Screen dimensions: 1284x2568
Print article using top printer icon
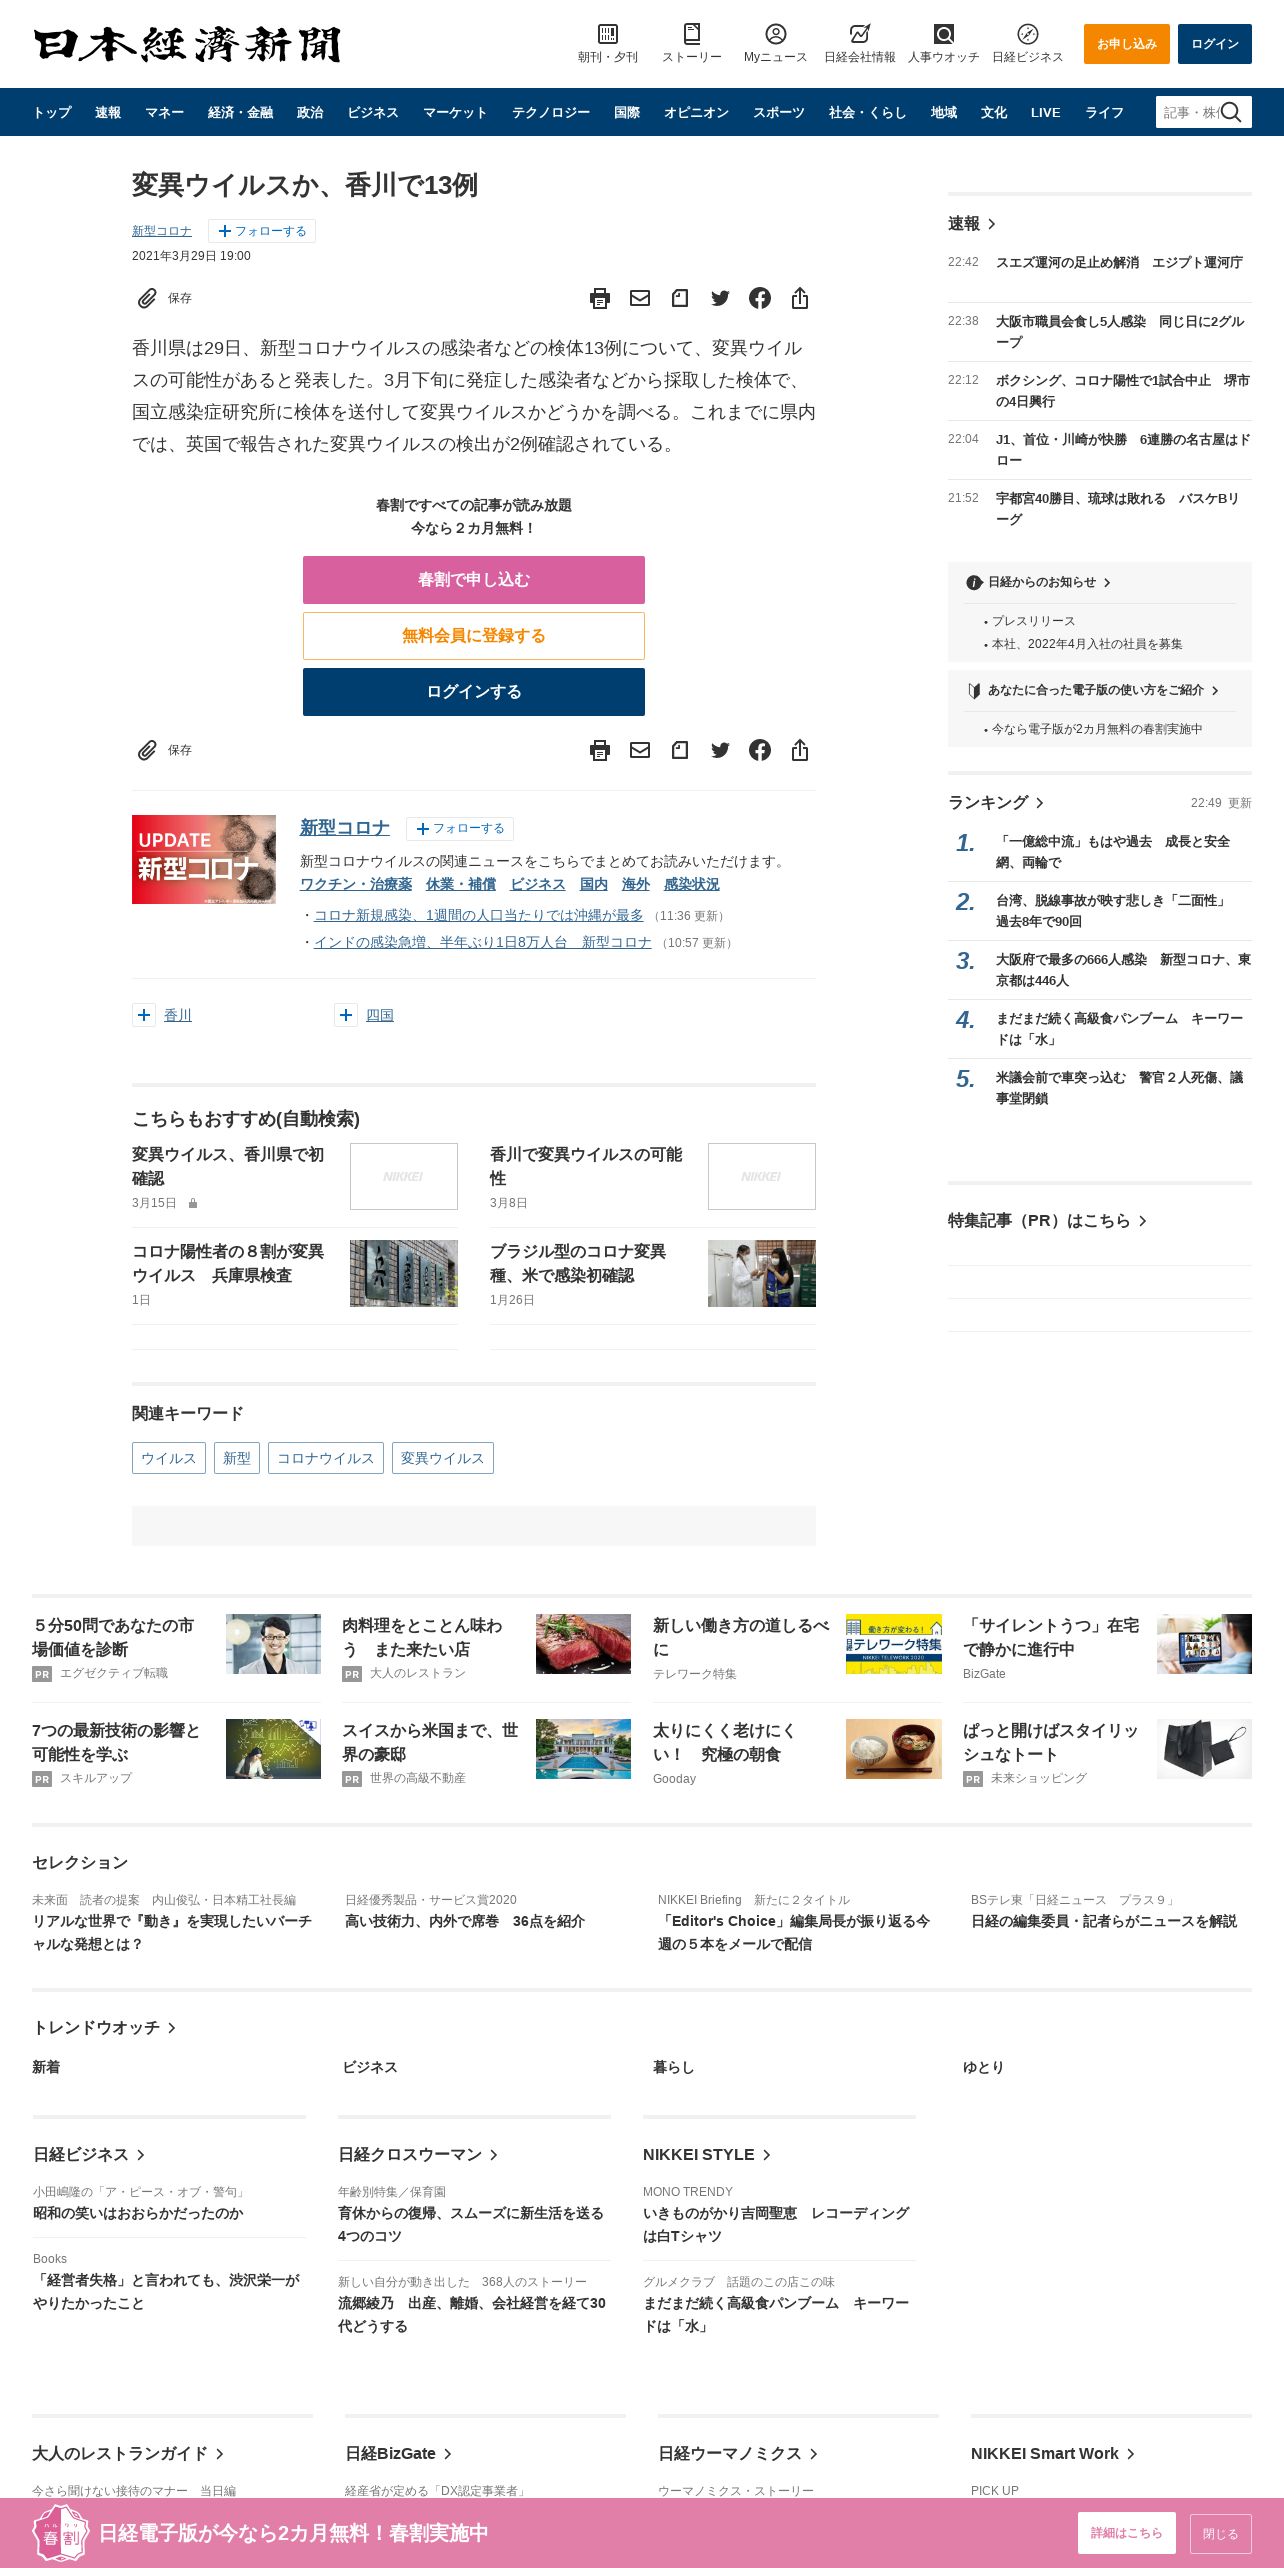point(600,298)
